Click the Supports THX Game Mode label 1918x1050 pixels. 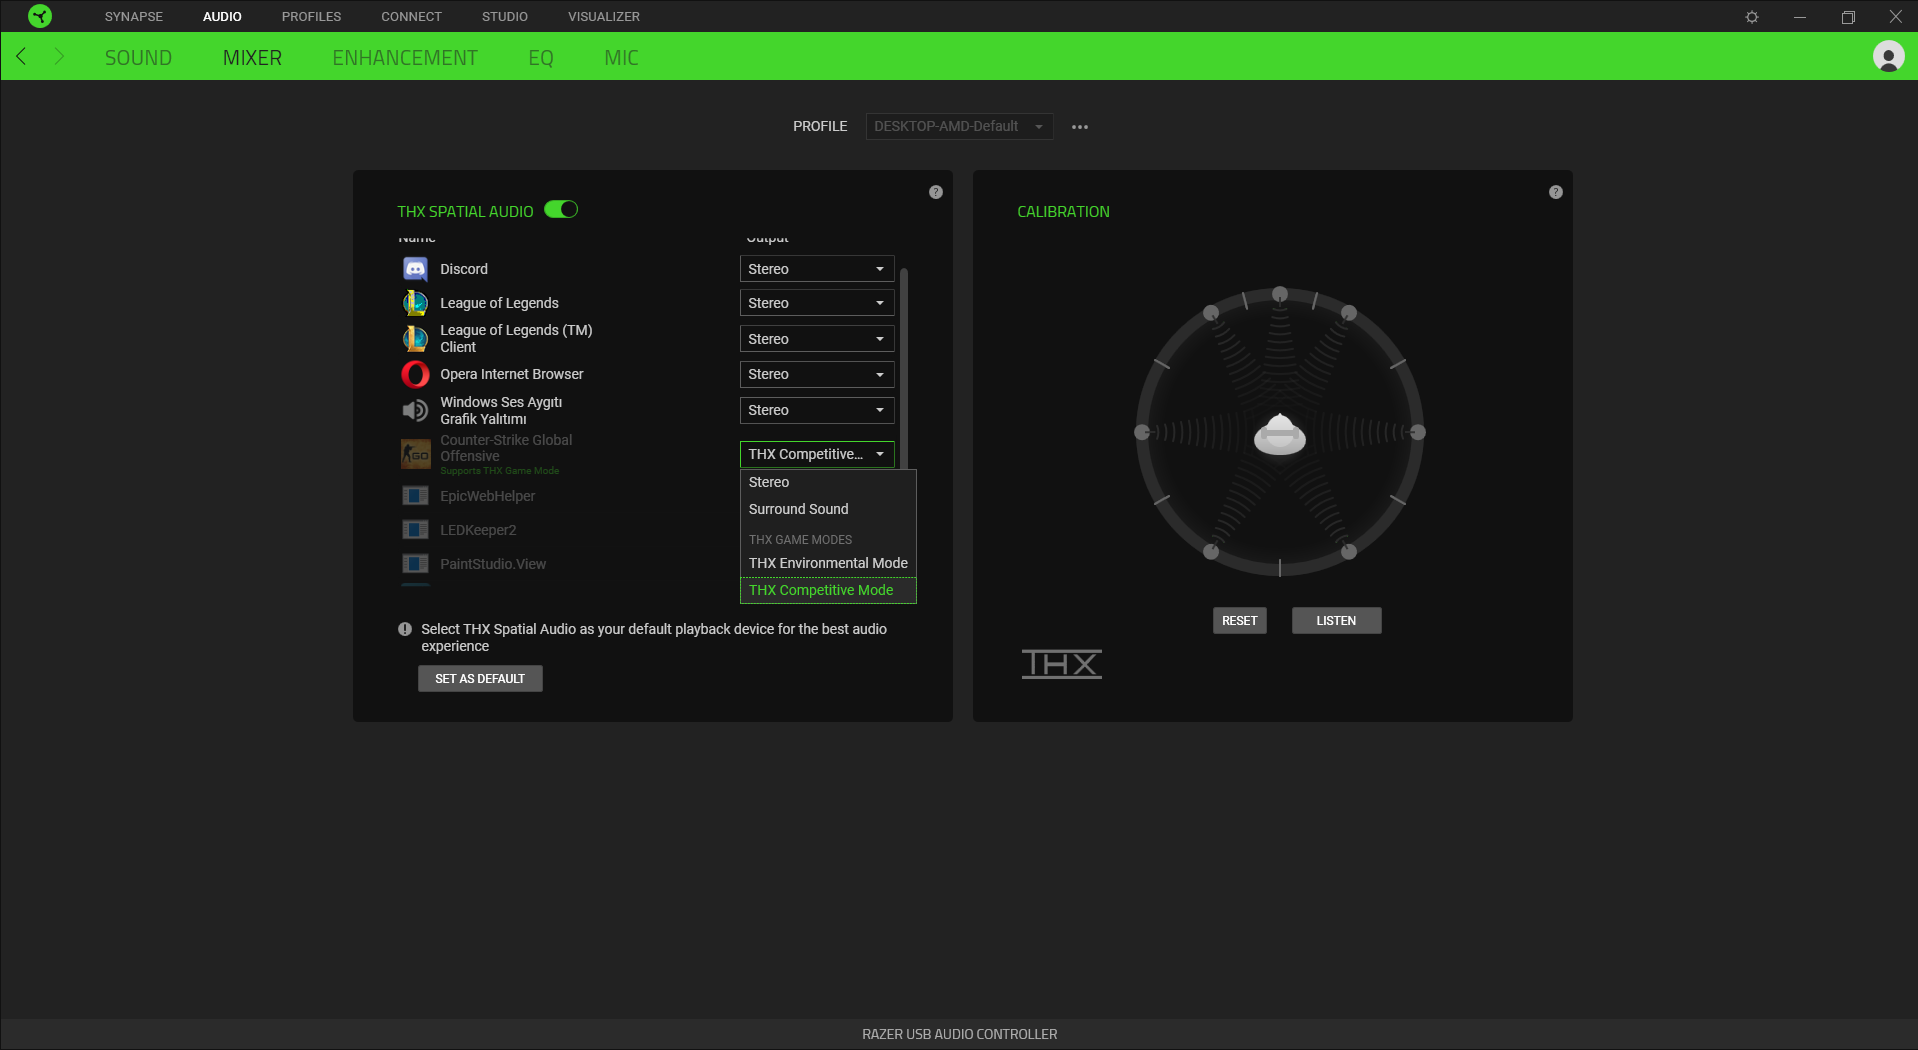[x=500, y=471]
